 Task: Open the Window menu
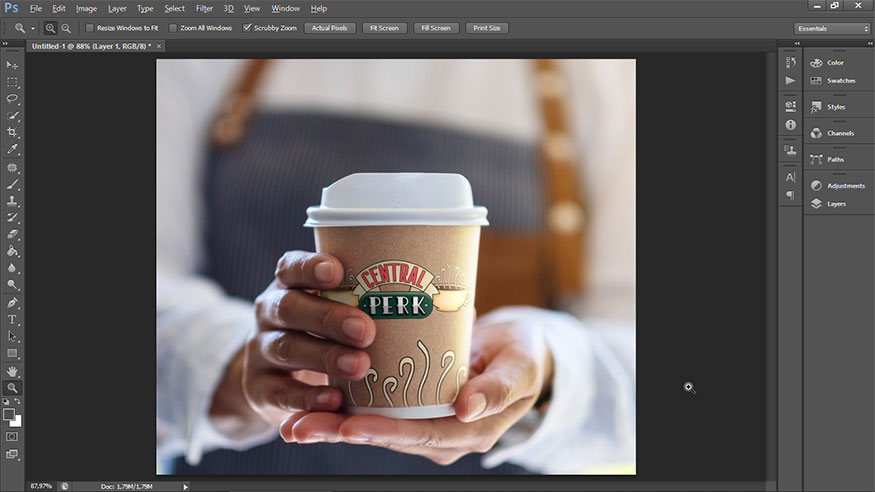point(285,8)
